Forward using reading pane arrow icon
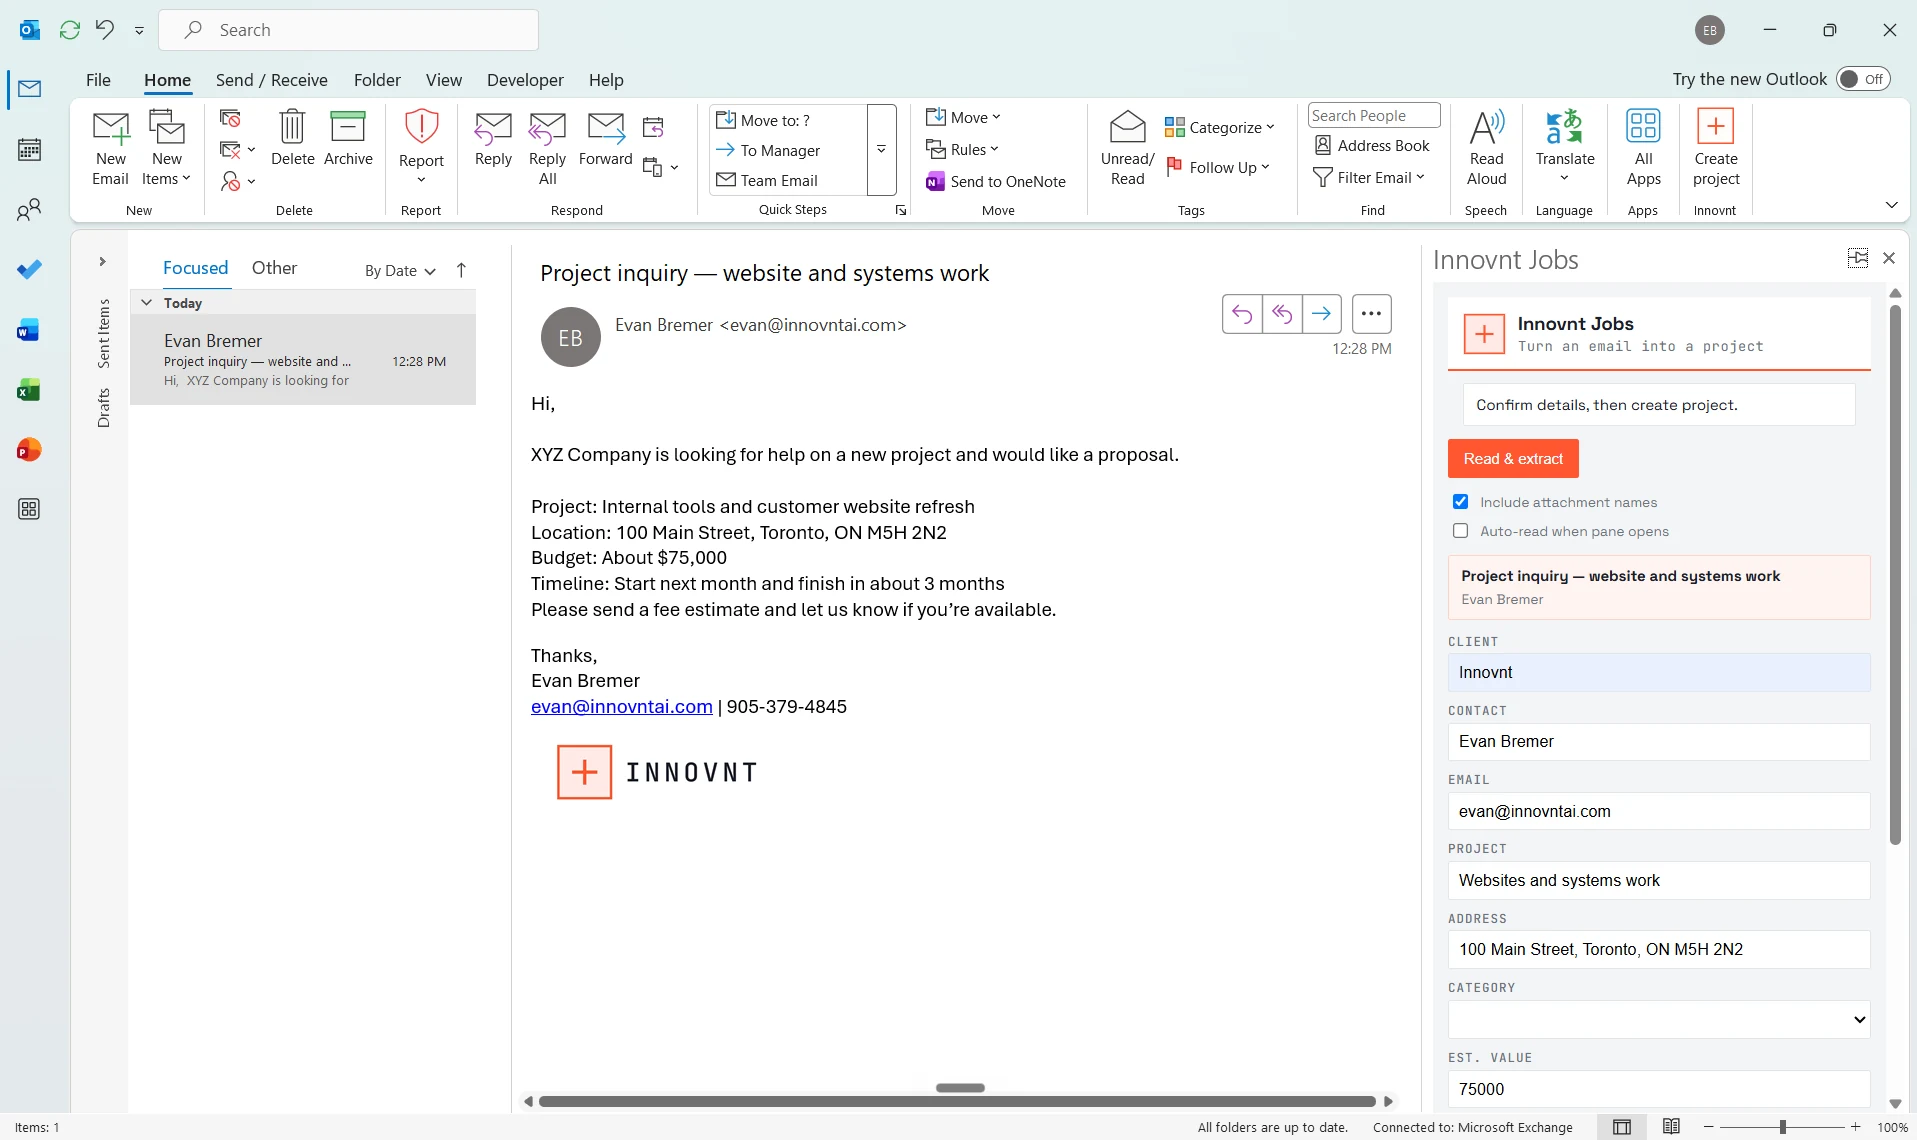Screen dimensions: 1917x1140 [x=1322, y=314]
